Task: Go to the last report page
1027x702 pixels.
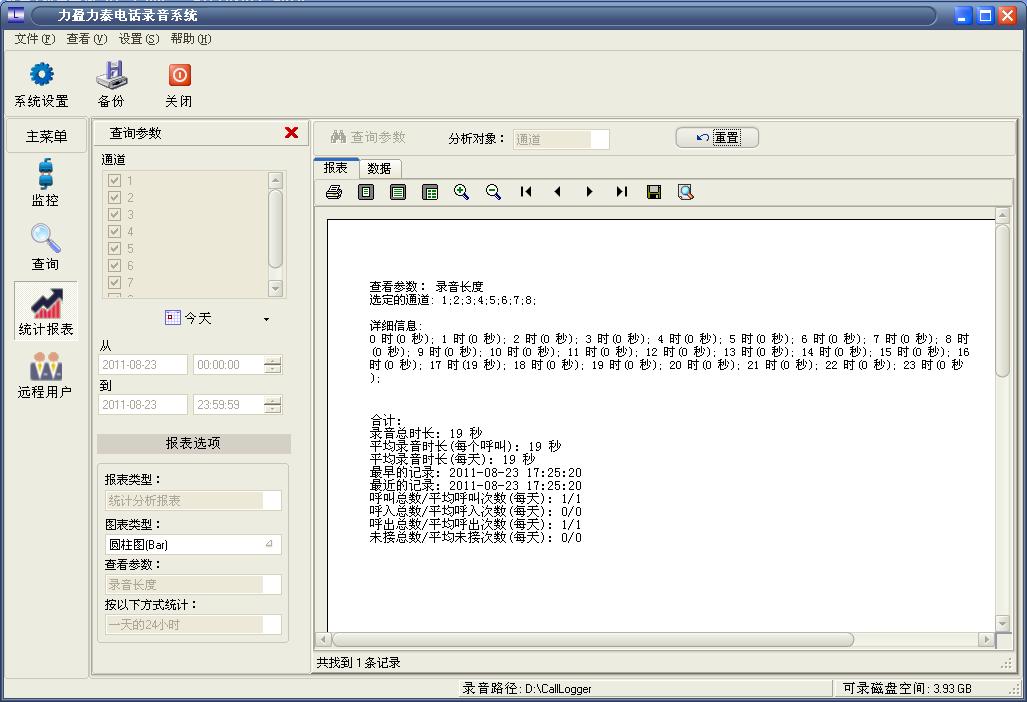Action: 621,192
